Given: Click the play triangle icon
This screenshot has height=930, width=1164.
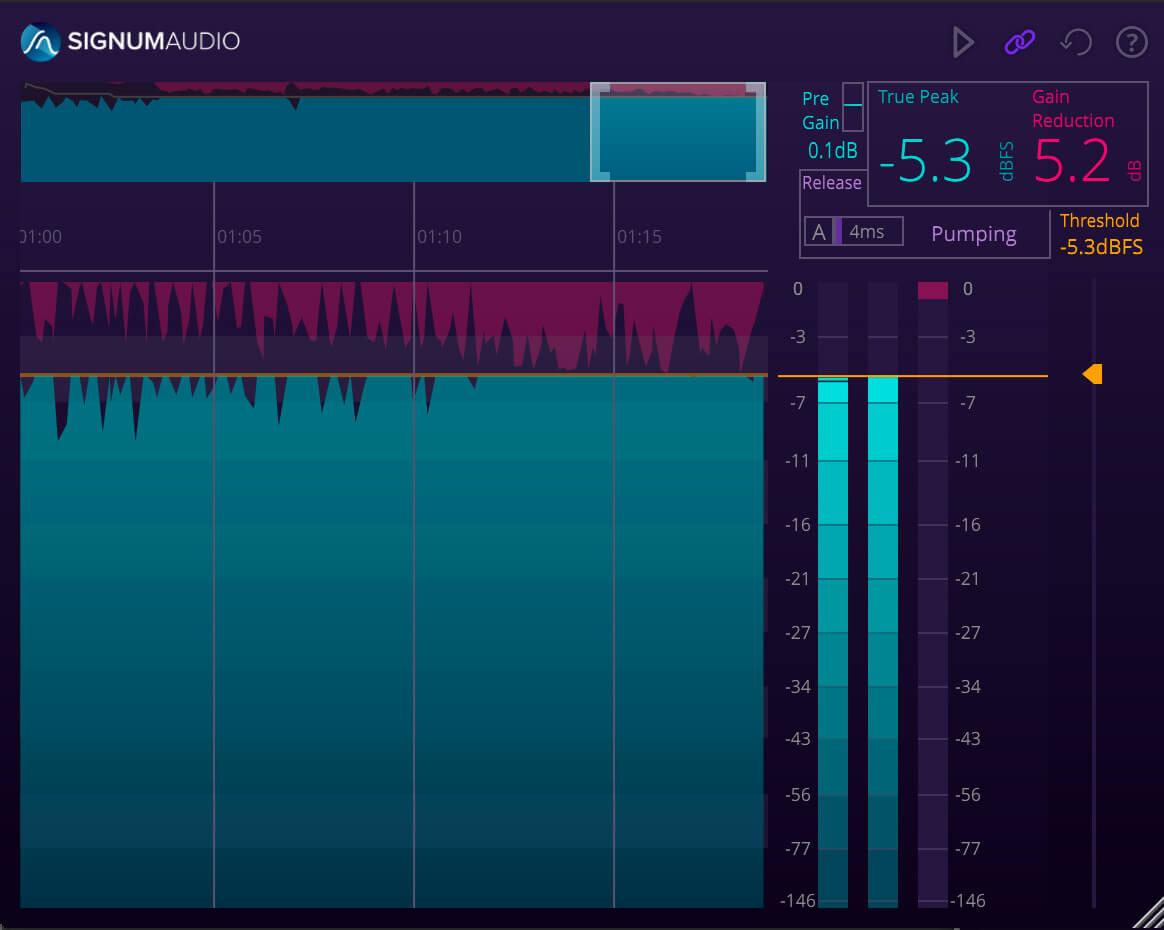Looking at the screenshot, I should 963,42.
